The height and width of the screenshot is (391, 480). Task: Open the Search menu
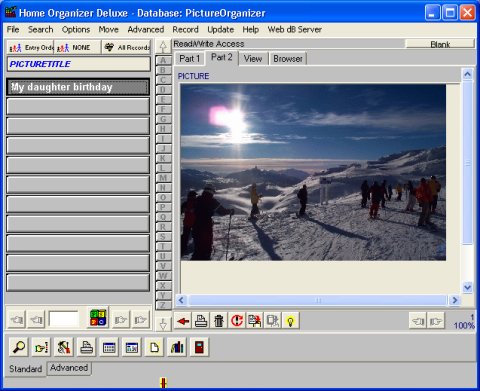41,29
